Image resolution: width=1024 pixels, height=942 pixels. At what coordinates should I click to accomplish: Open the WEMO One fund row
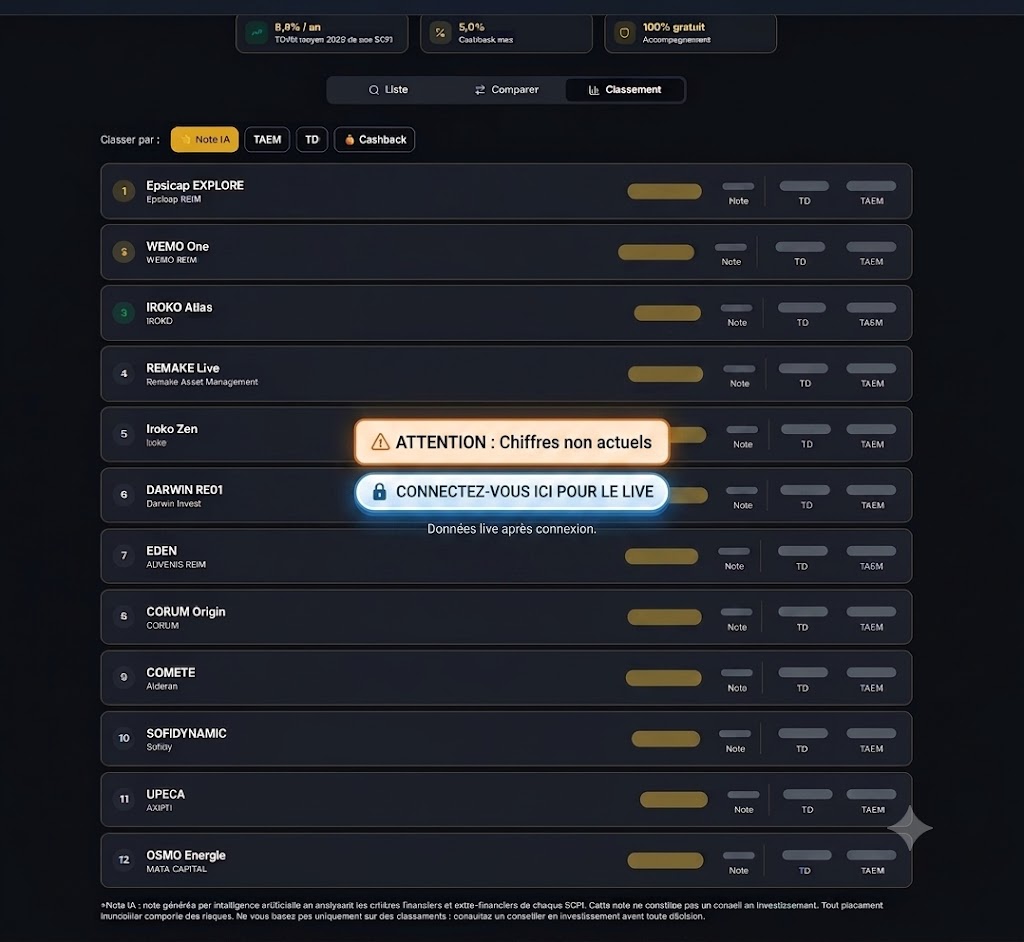[506, 252]
